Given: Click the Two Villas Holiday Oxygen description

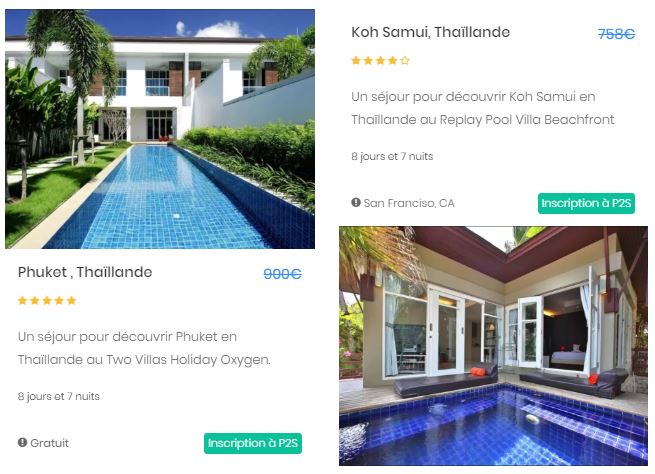Looking at the screenshot, I should [144, 348].
